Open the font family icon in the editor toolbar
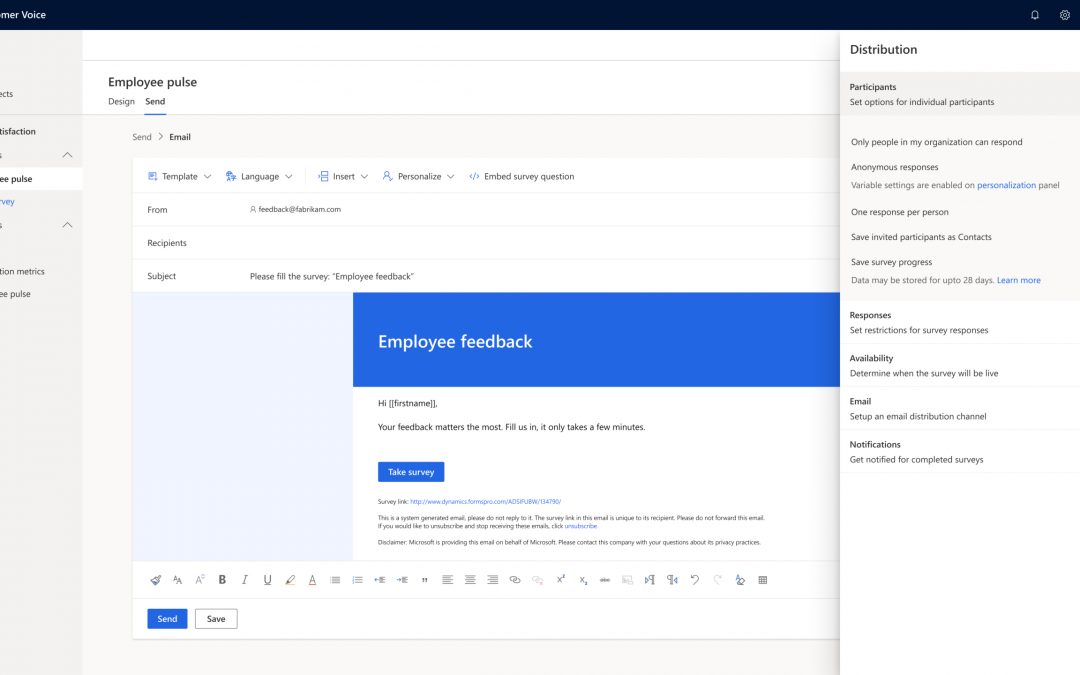Image resolution: width=1080 pixels, height=675 pixels. 178,580
